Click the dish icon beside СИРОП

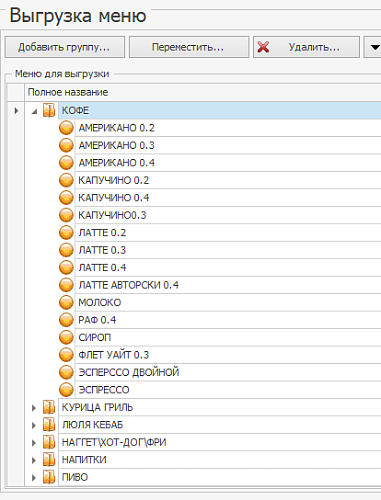[x=66, y=337]
